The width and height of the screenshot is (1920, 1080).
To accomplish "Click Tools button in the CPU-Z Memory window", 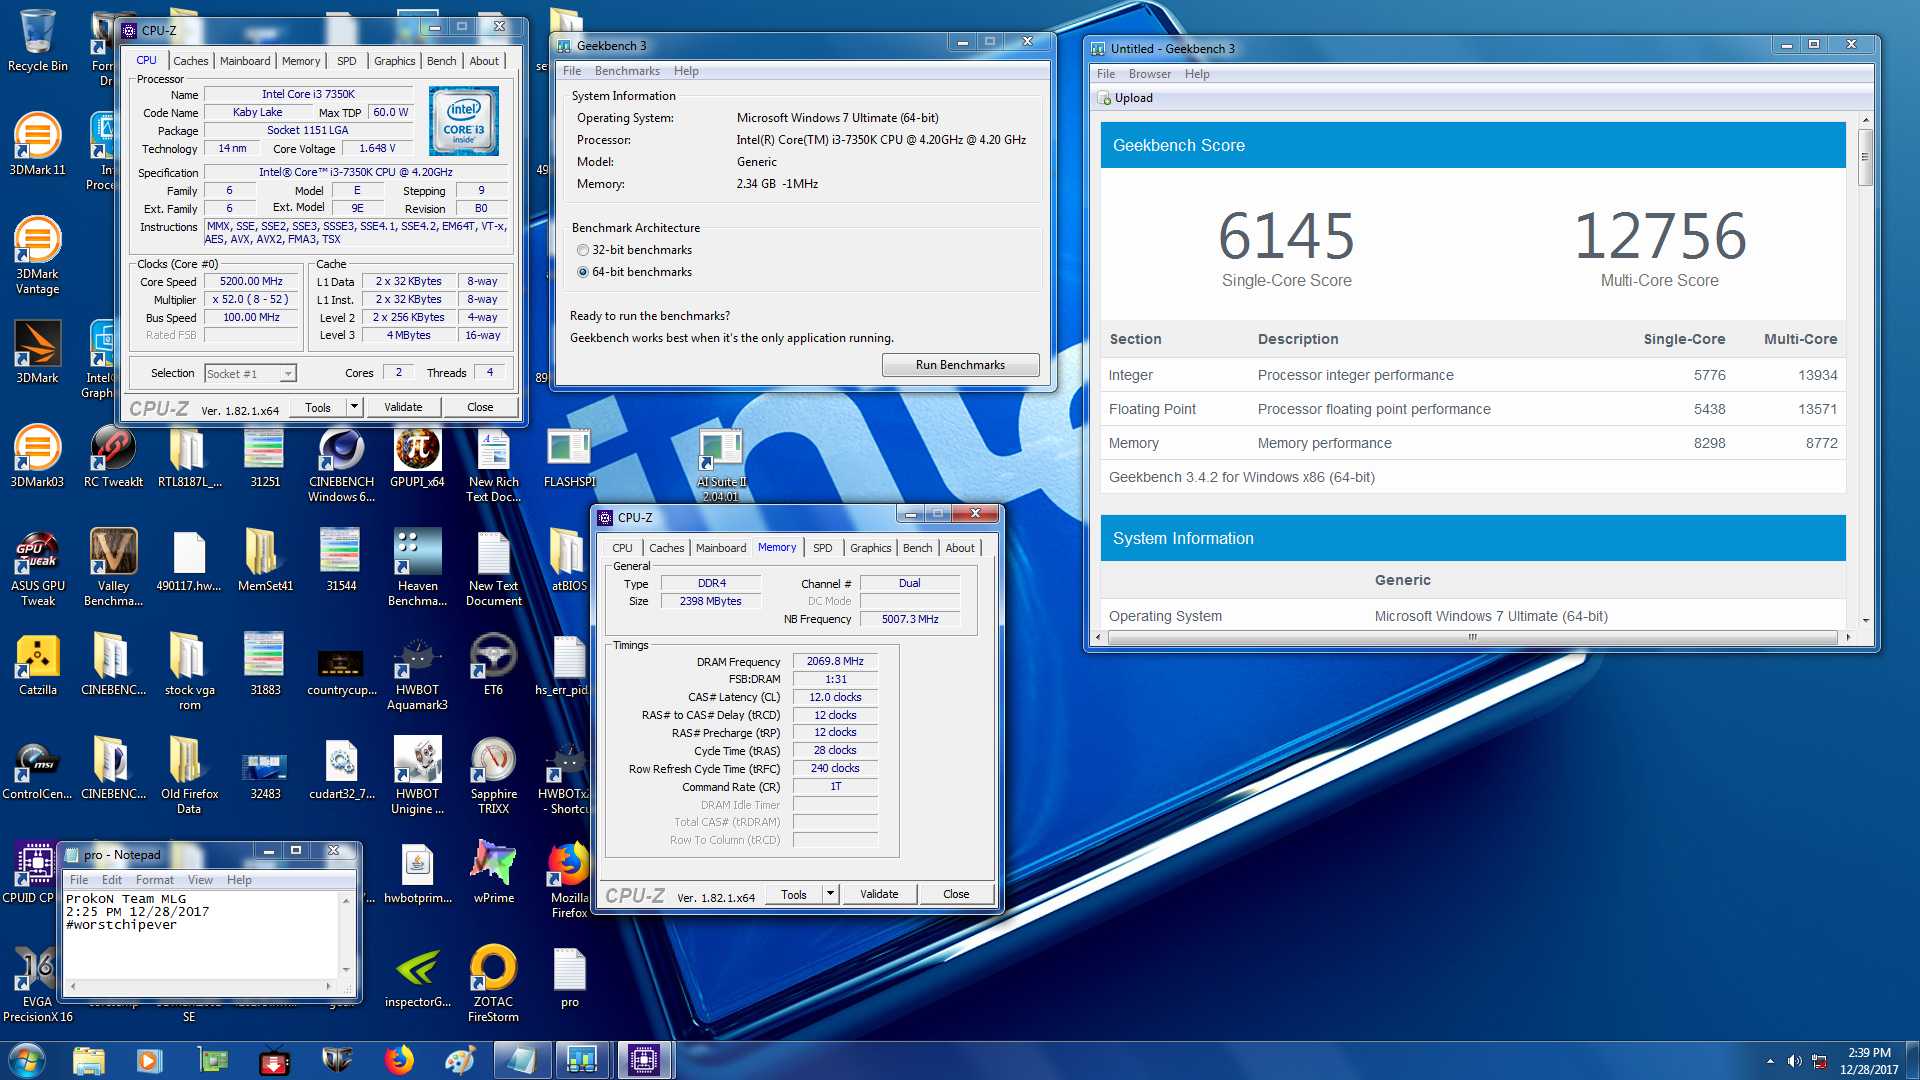I will click(x=794, y=894).
